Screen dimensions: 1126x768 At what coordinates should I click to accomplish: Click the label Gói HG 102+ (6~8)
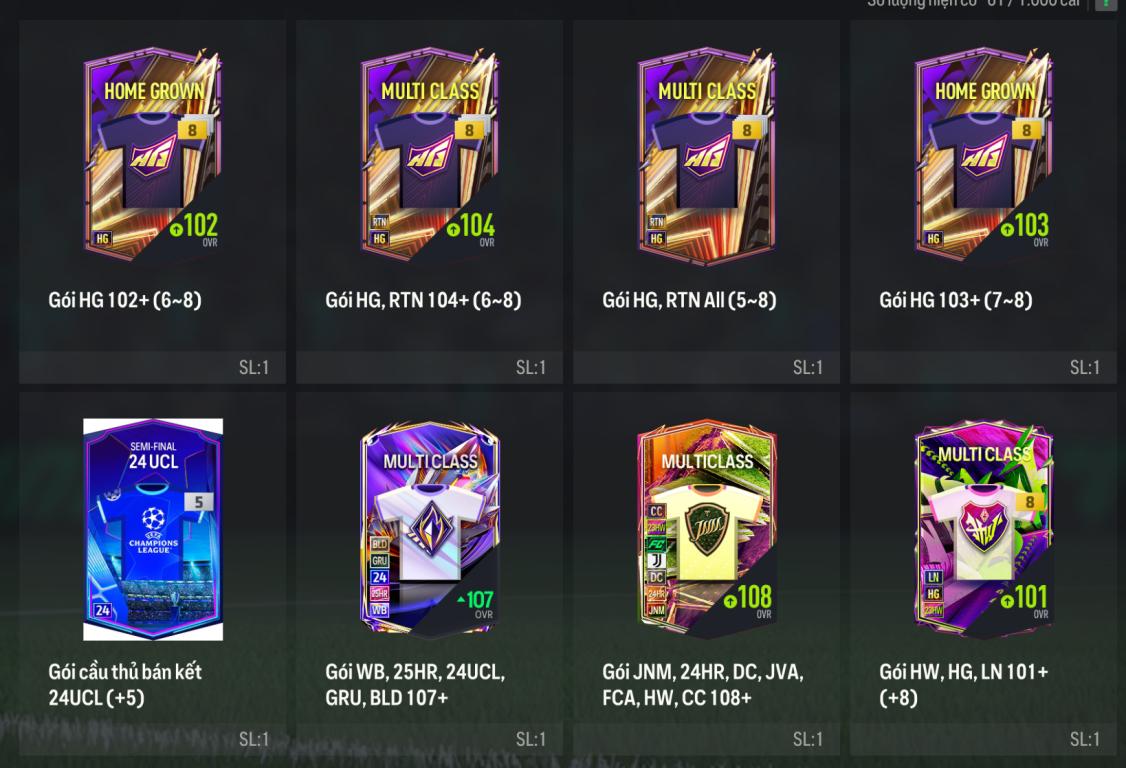click(x=125, y=300)
